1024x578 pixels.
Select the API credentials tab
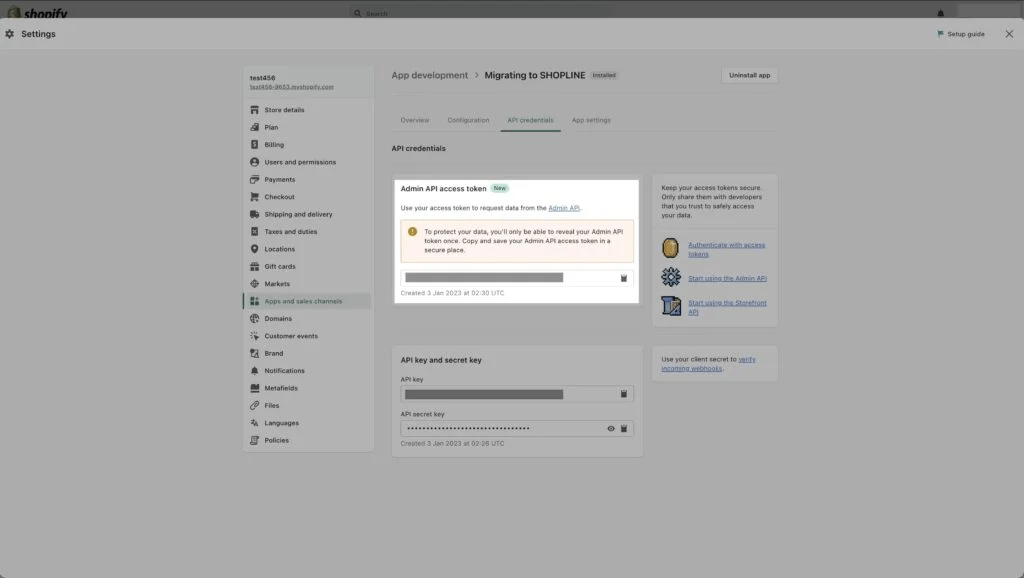[530, 120]
